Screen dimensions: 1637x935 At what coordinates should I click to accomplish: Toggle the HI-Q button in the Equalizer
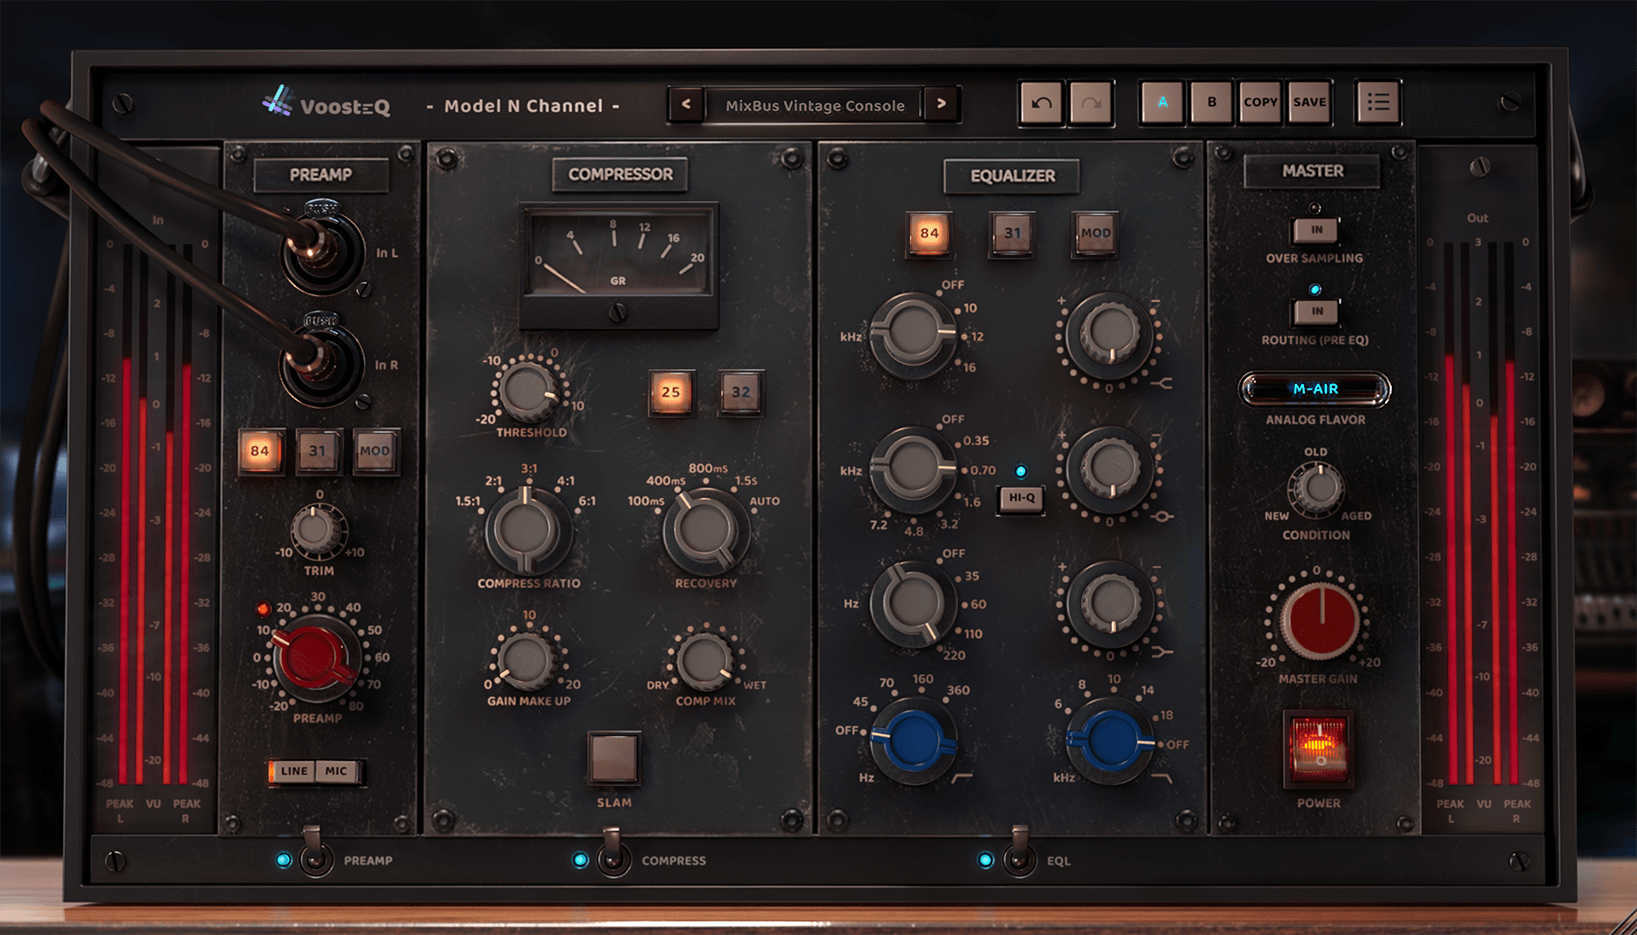click(x=1020, y=499)
